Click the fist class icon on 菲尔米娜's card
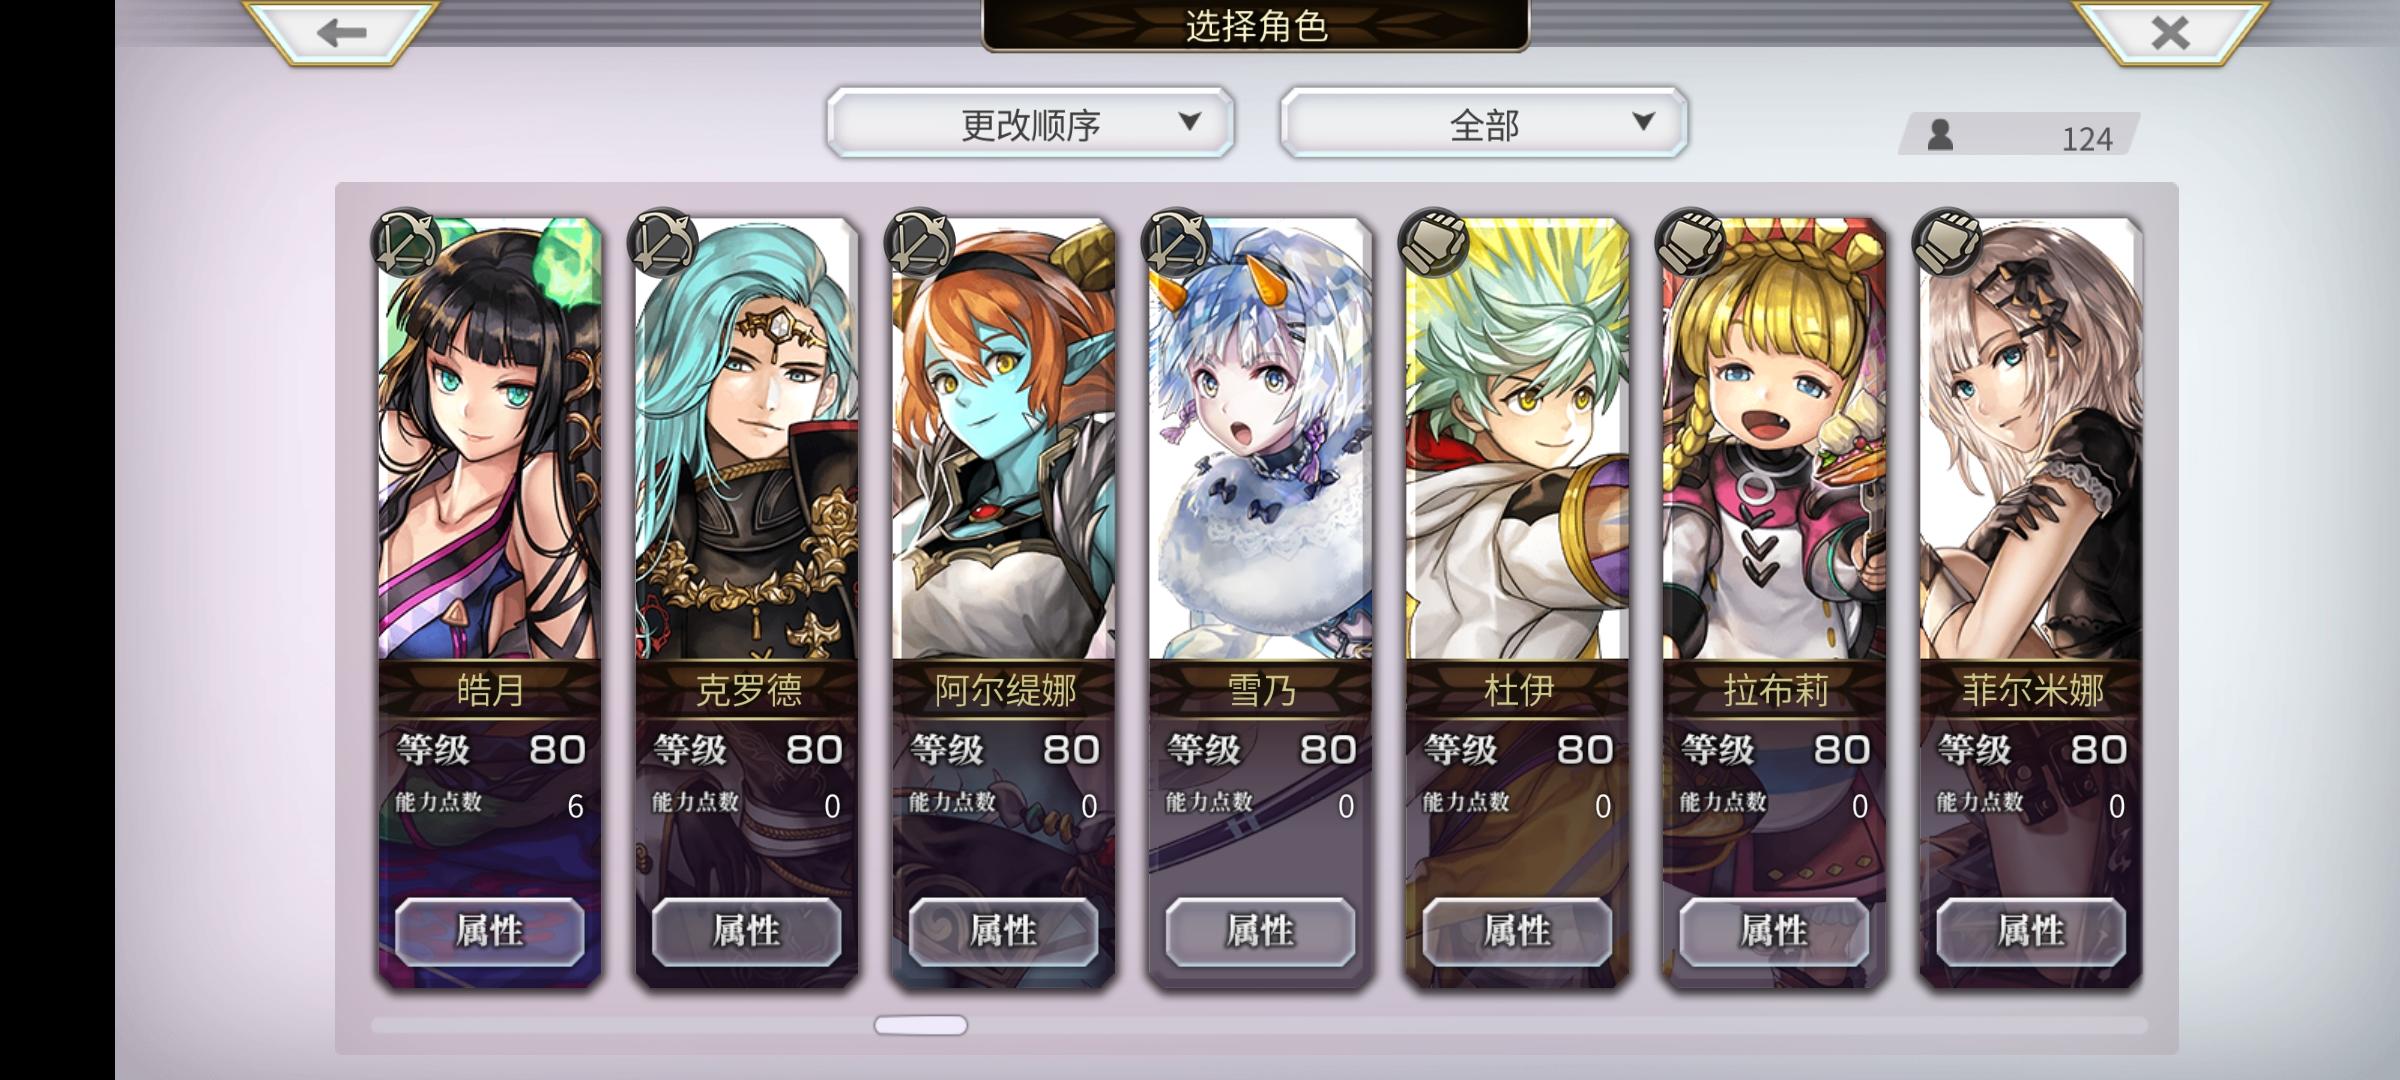This screenshot has width=2400, height=1080. 1948,242
